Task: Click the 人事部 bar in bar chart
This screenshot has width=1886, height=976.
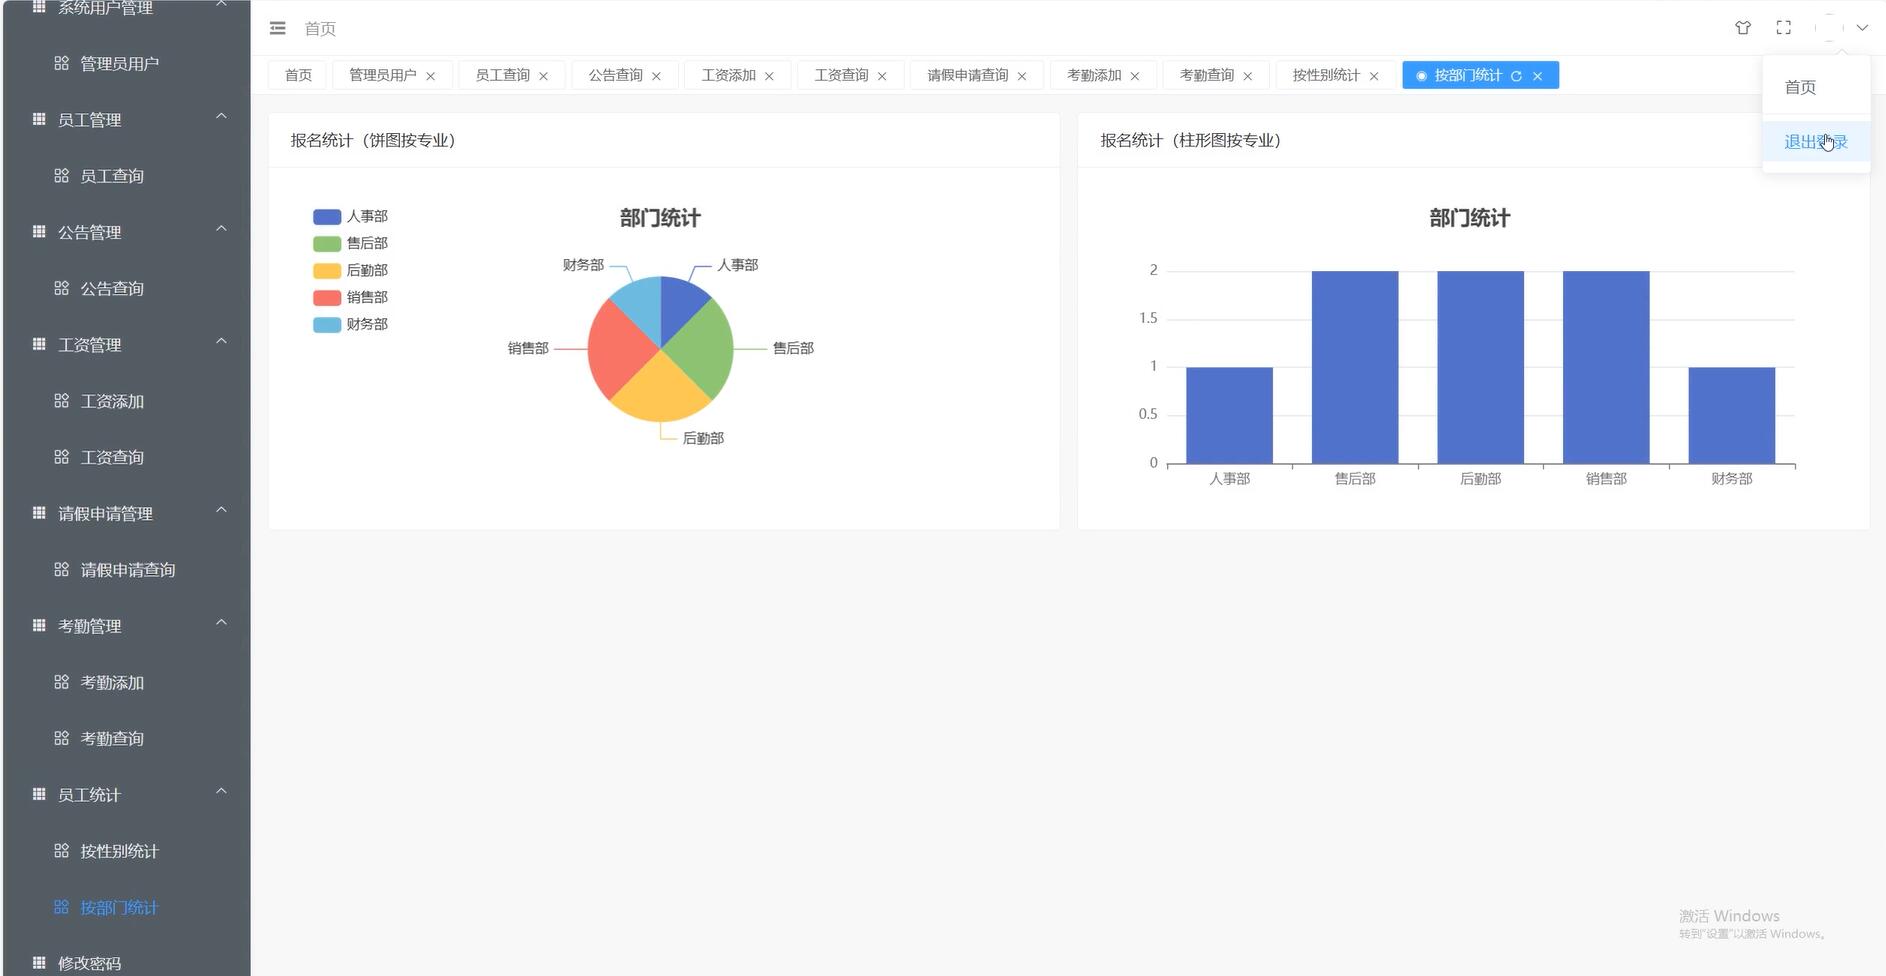Action: pos(1229,416)
